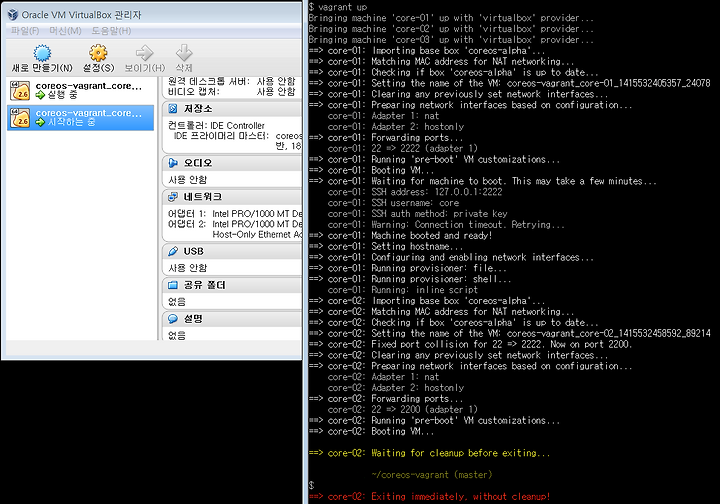The height and width of the screenshot is (504, 720).
Task: Click the 'Oracle VM VirtualBox 관리자' window title
Action: (x=81, y=15)
